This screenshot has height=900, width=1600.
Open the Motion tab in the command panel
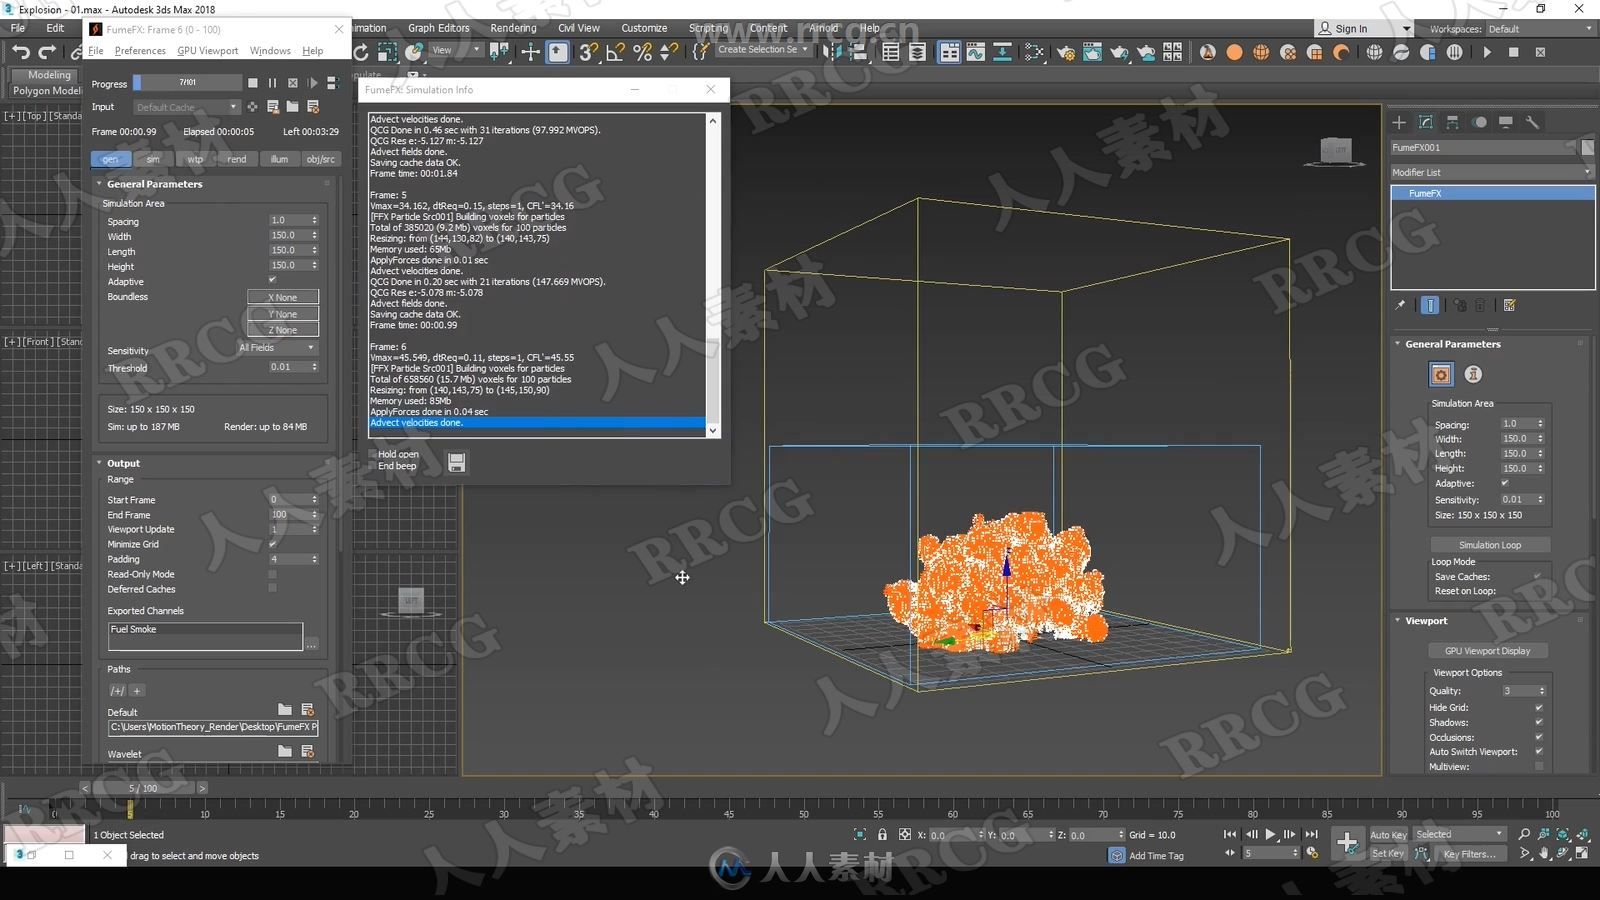[x=1480, y=122]
